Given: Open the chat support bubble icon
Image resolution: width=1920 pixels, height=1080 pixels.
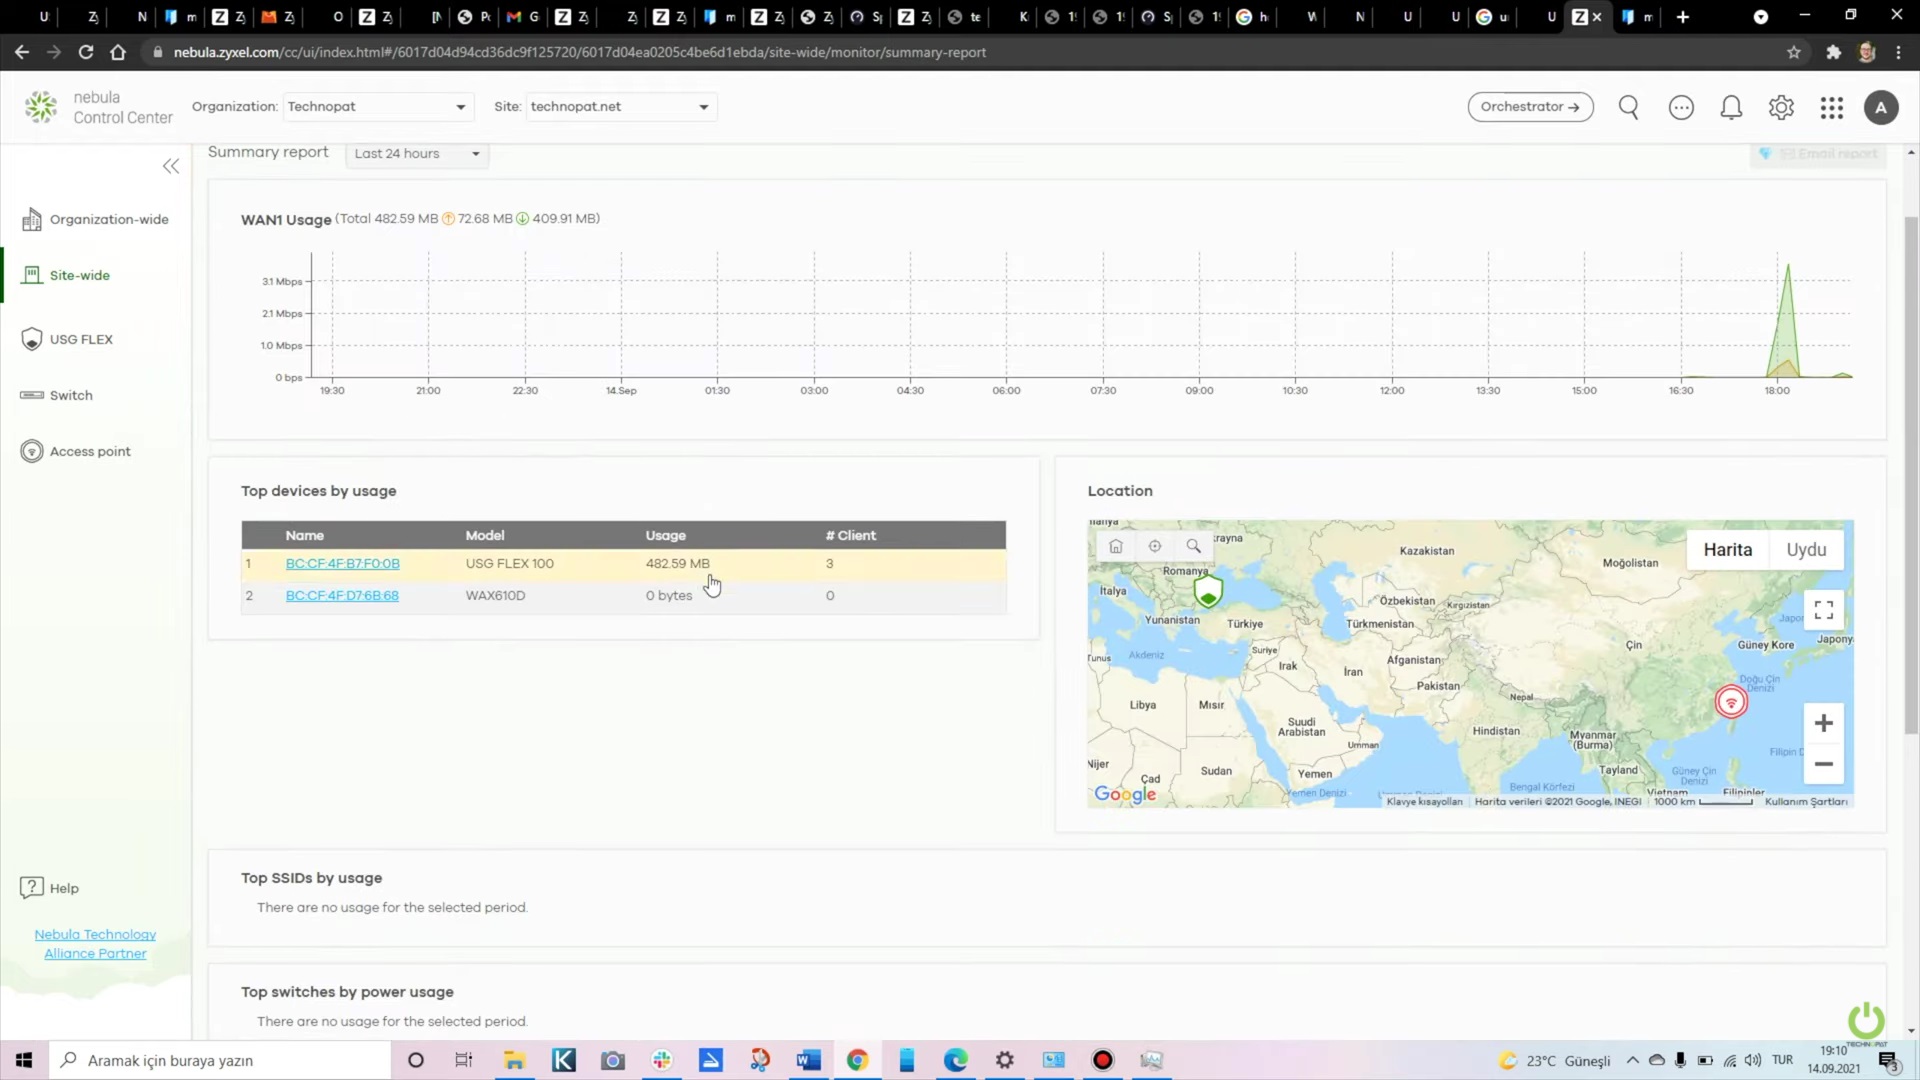Looking at the screenshot, I should pos(1681,107).
